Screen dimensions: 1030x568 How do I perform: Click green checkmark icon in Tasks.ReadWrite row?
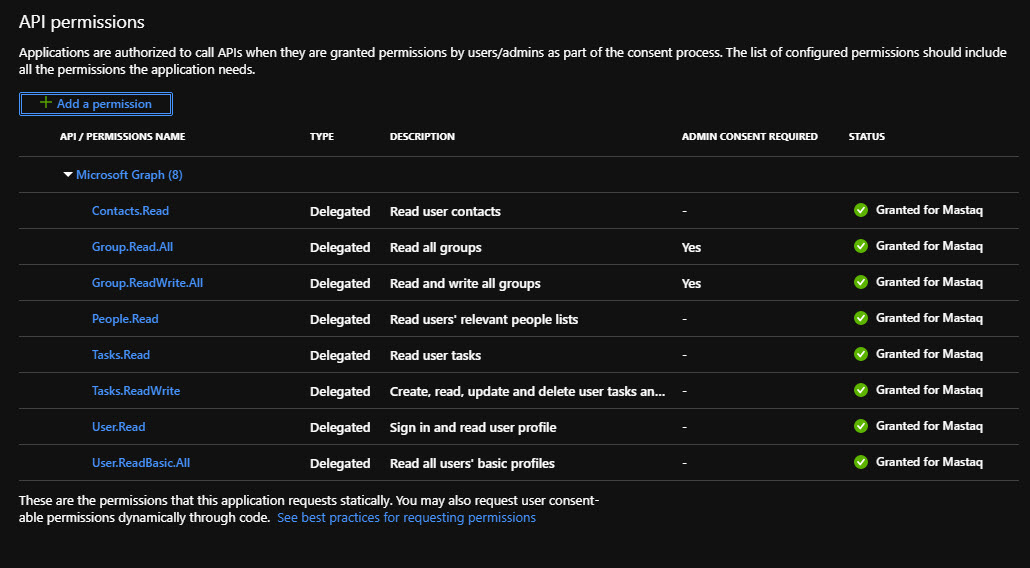pos(860,390)
